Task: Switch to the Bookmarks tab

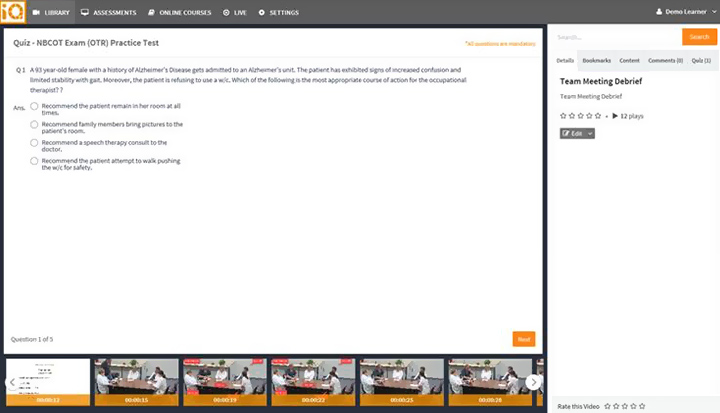Action: (x=596, y=61)
